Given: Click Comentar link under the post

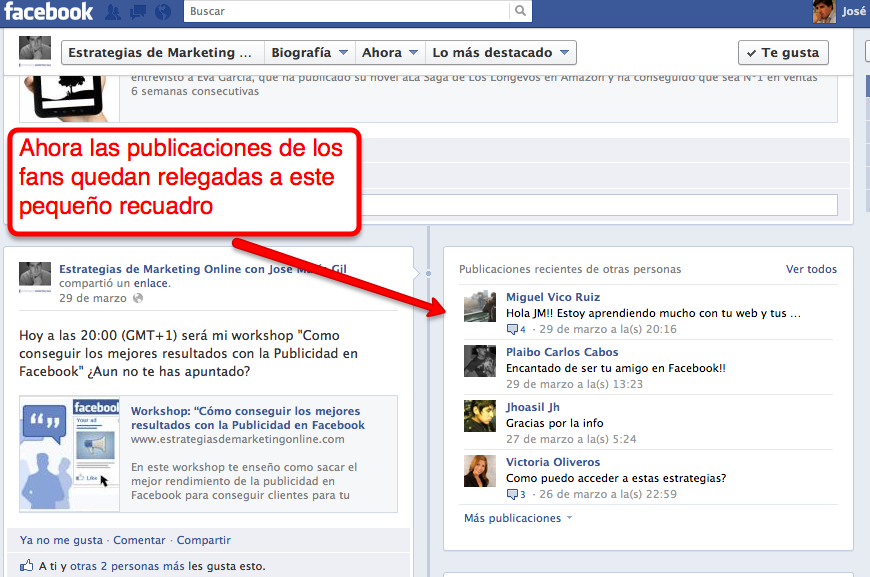Looking at the screenshot, I should click(x=139, y=540).
